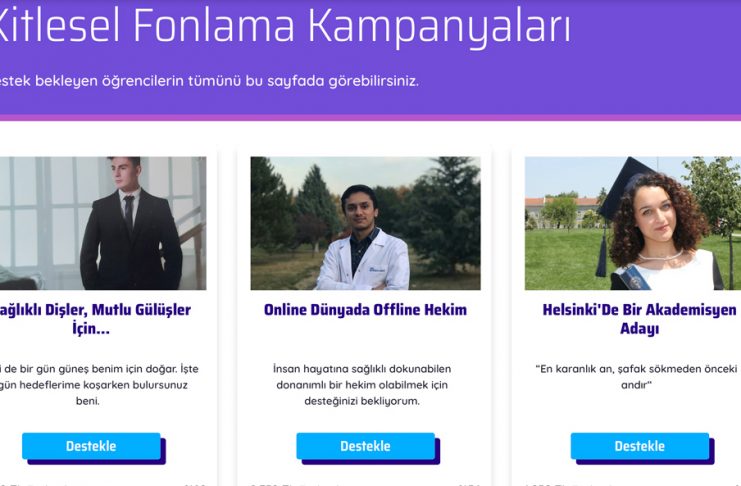
Task: Click Destekle under Helsinki'De Bir Akademisyen Adayı
Action: tap(639, 446)
